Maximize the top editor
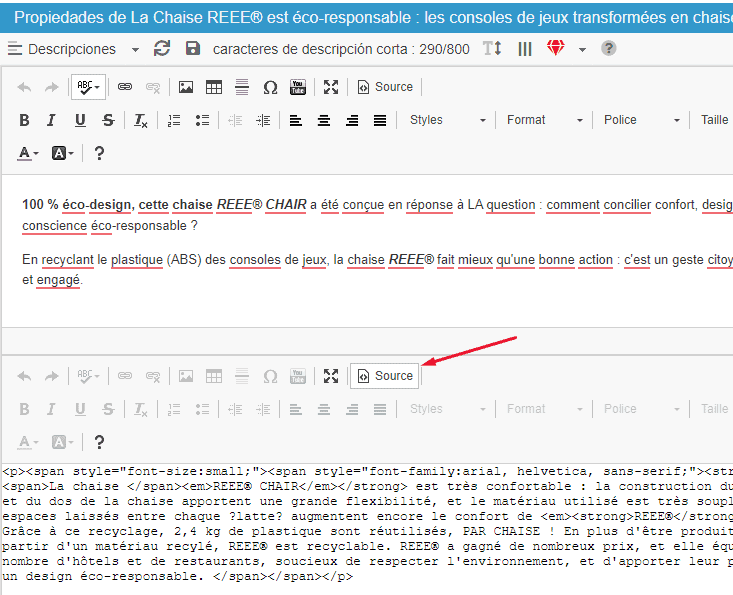Screen dimensions: 733x595 (331, 87)
